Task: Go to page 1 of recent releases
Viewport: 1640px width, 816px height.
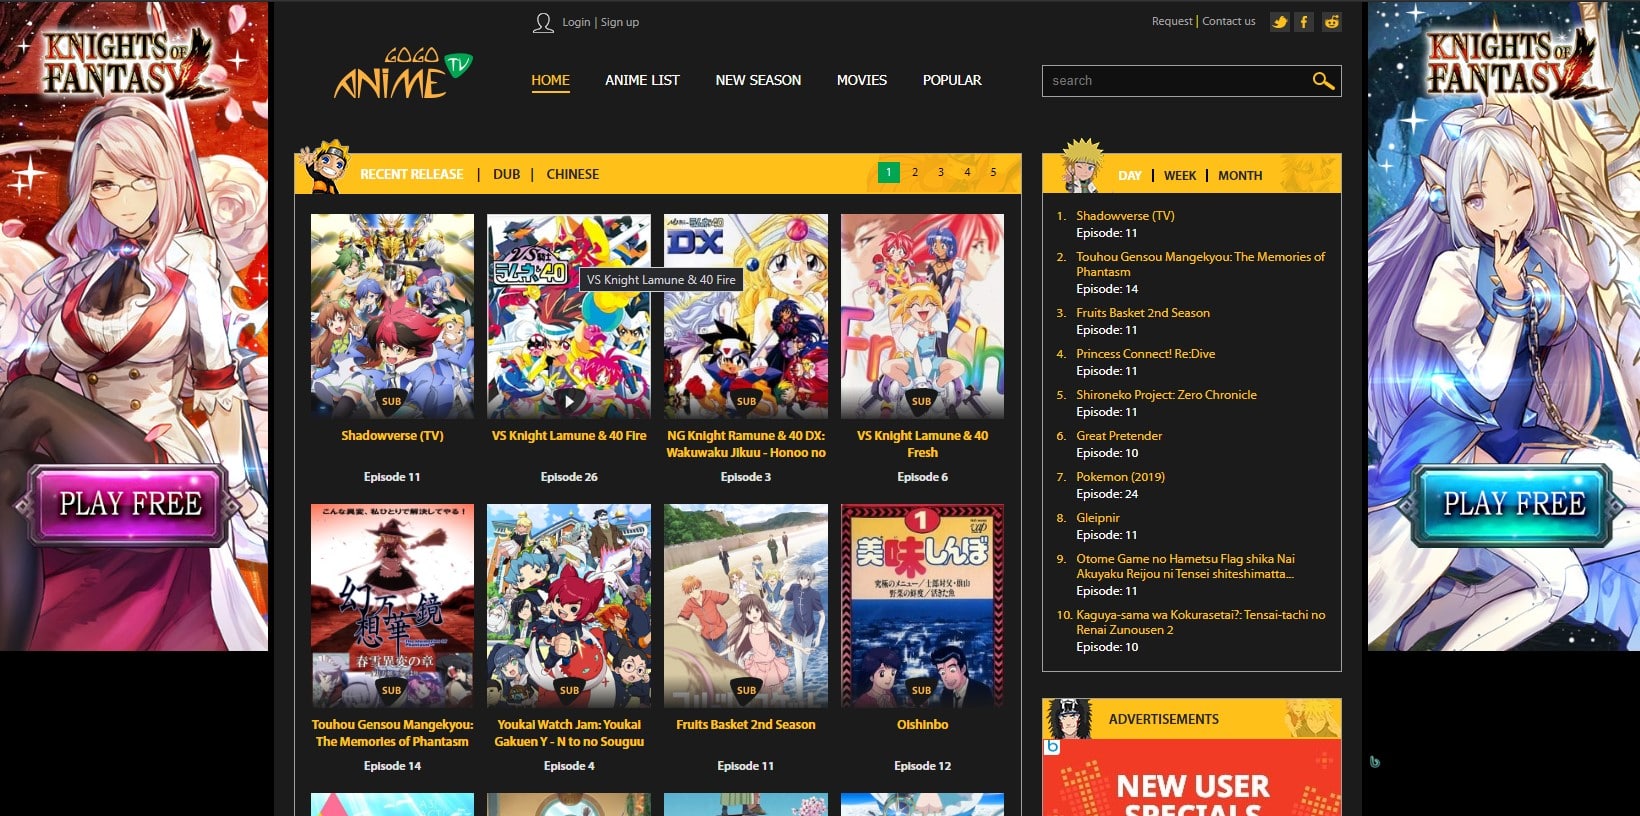Action: pyautogui.click(x=888, y=172)
